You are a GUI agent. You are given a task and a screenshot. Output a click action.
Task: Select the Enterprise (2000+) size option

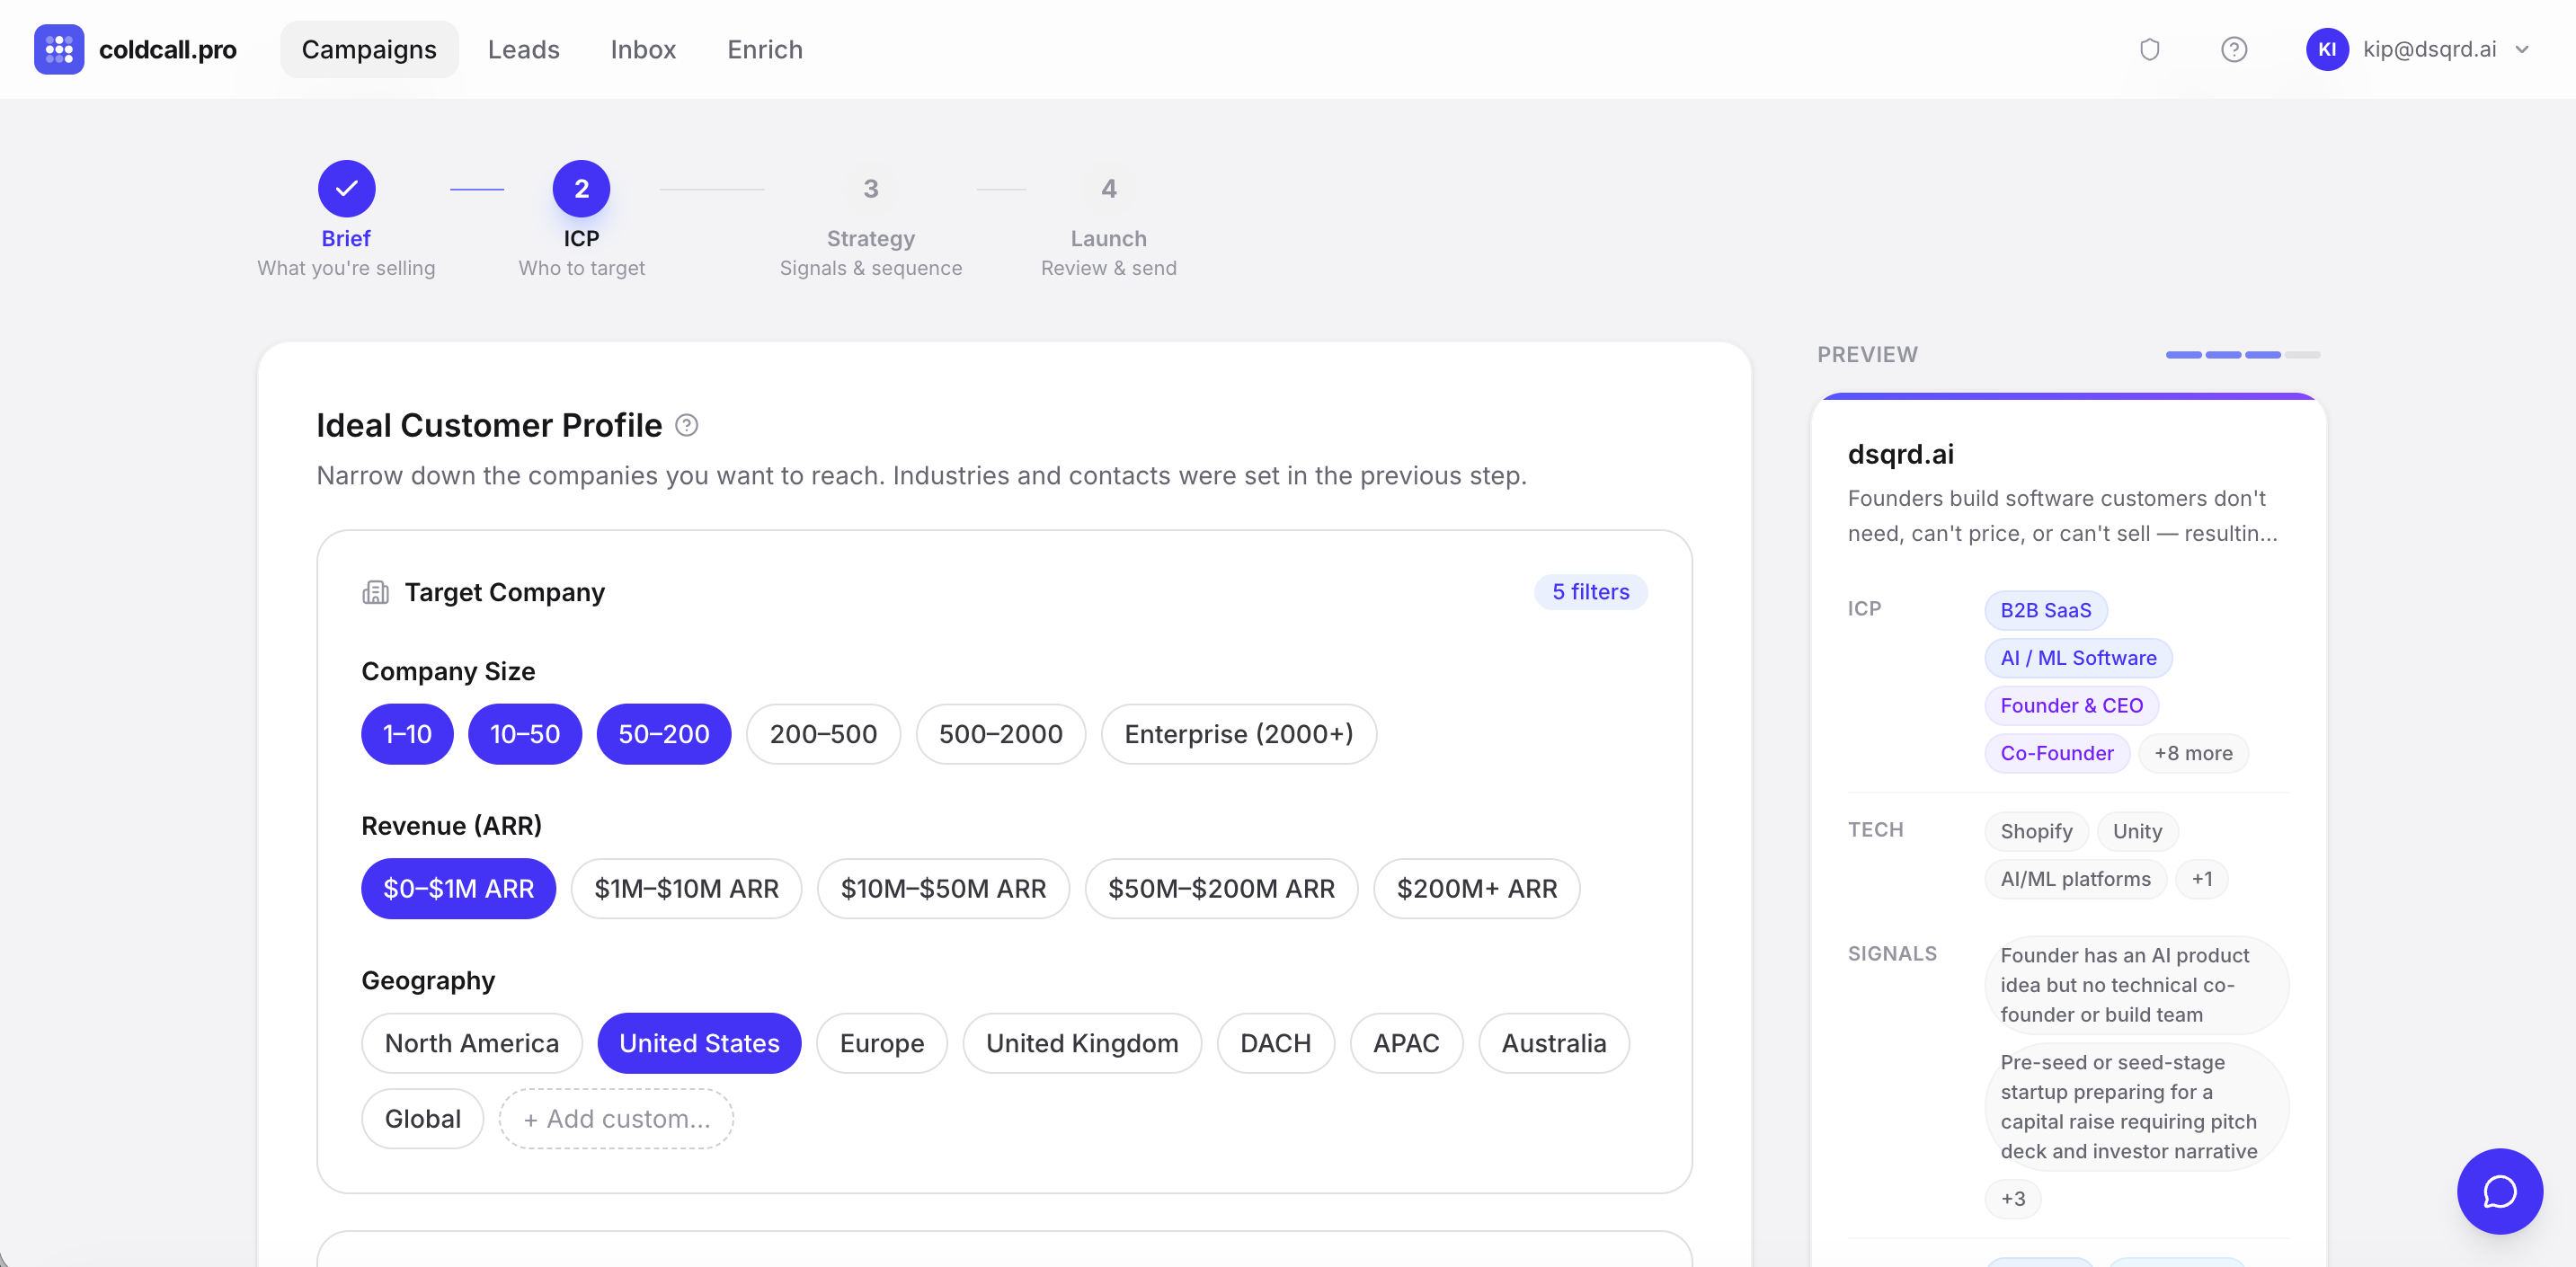coord(1238,734)
